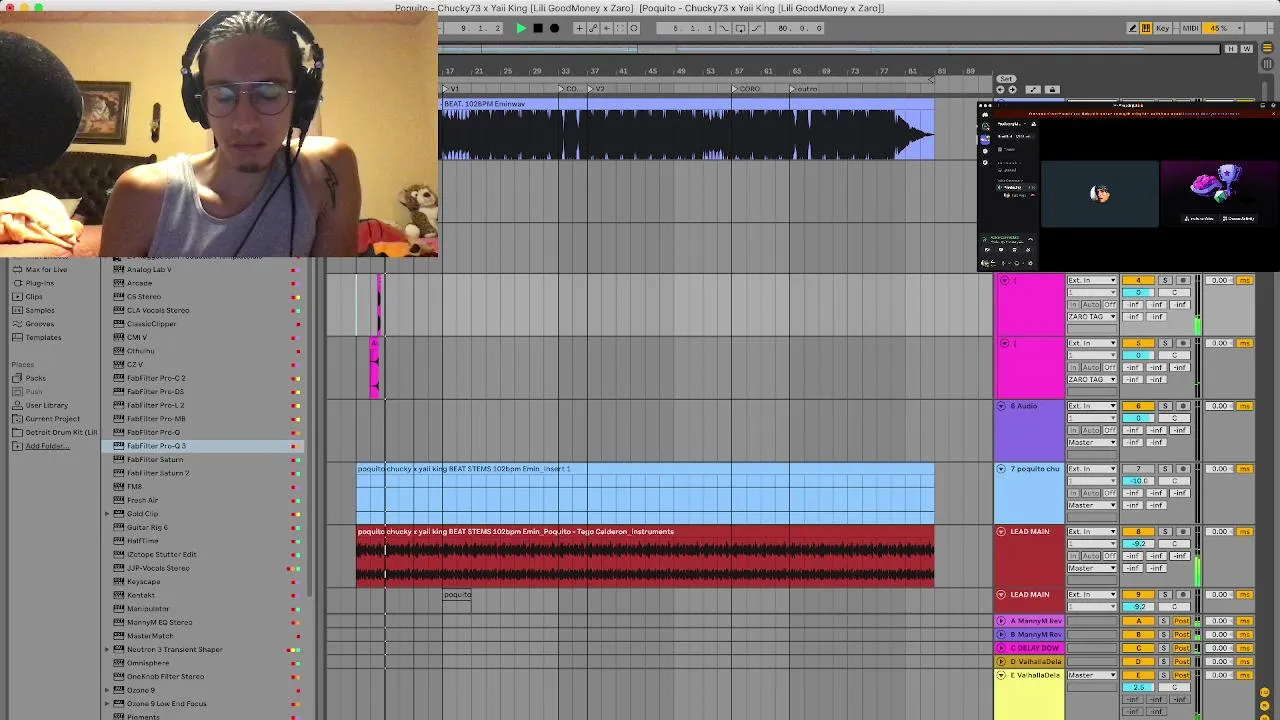Screen dimensions: 1280x720
Task: Solo track 5 with its S button
Action: coord(1165,343)
